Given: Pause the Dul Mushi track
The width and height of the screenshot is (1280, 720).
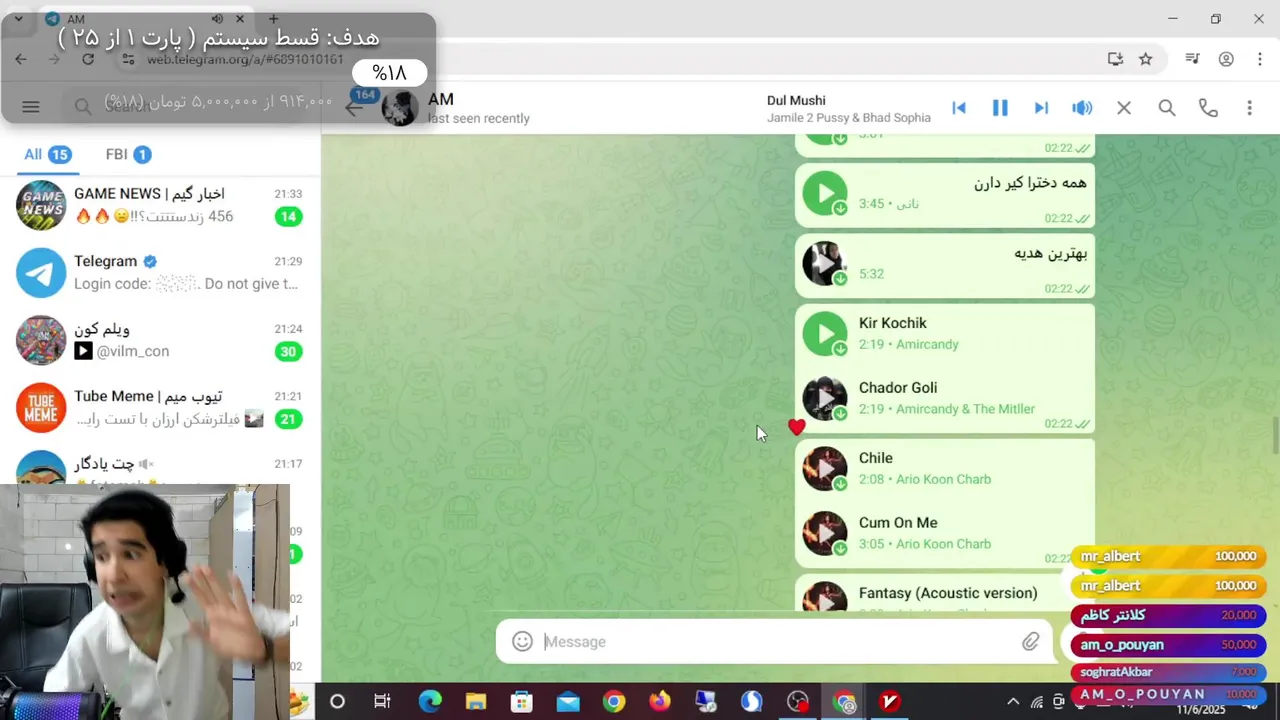Looking at the screenshot, I should click(x=1000, y=108).
